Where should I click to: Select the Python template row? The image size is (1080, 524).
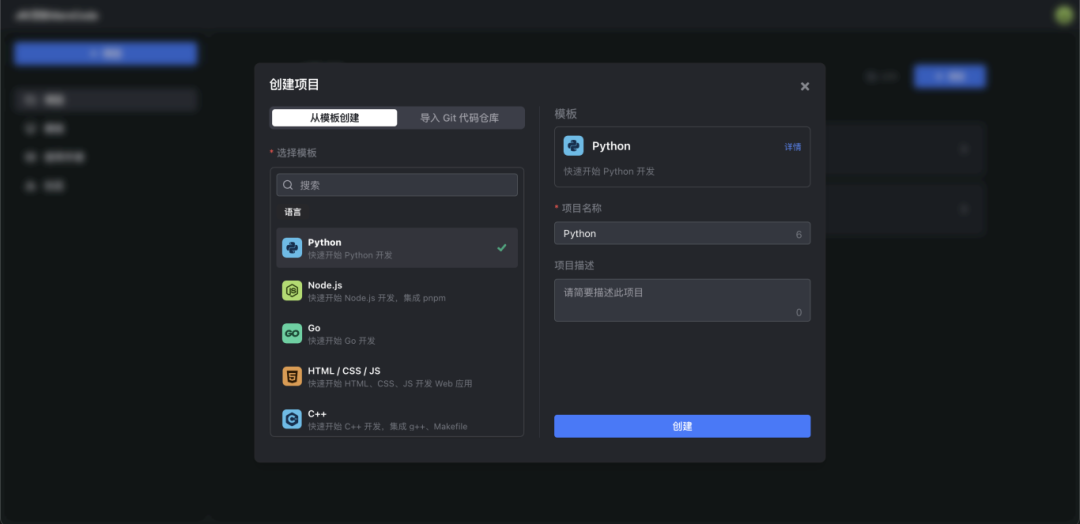point(397,248)
